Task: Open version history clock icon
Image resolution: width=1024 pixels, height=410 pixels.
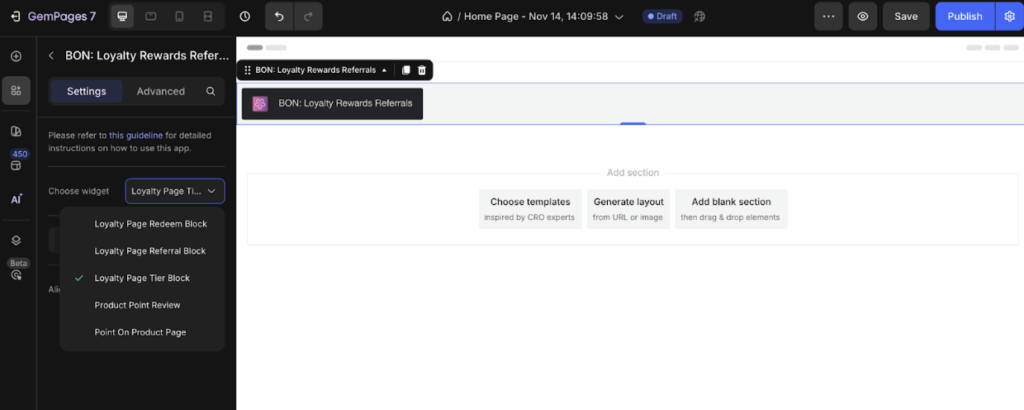Action: tap(245, 16)
